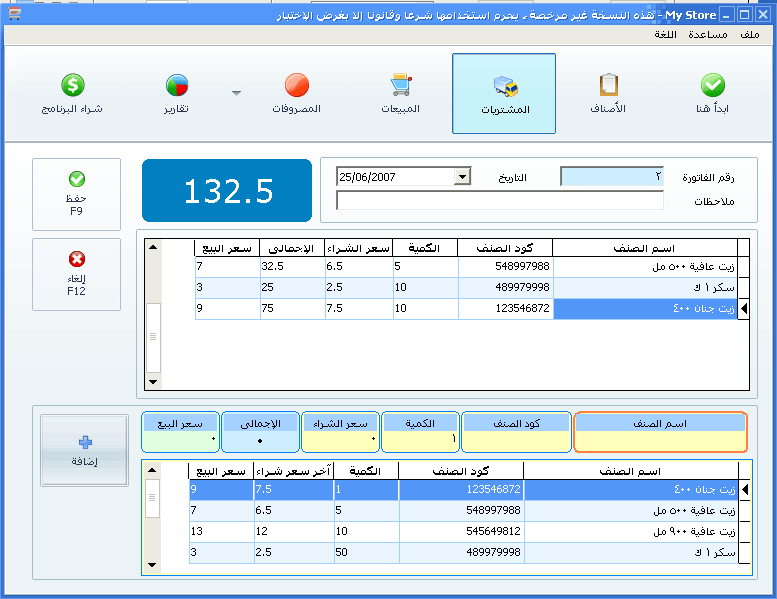Click the حفظ F9 save button label
Screen dimensions: 777x599
[x=76, y=205]
